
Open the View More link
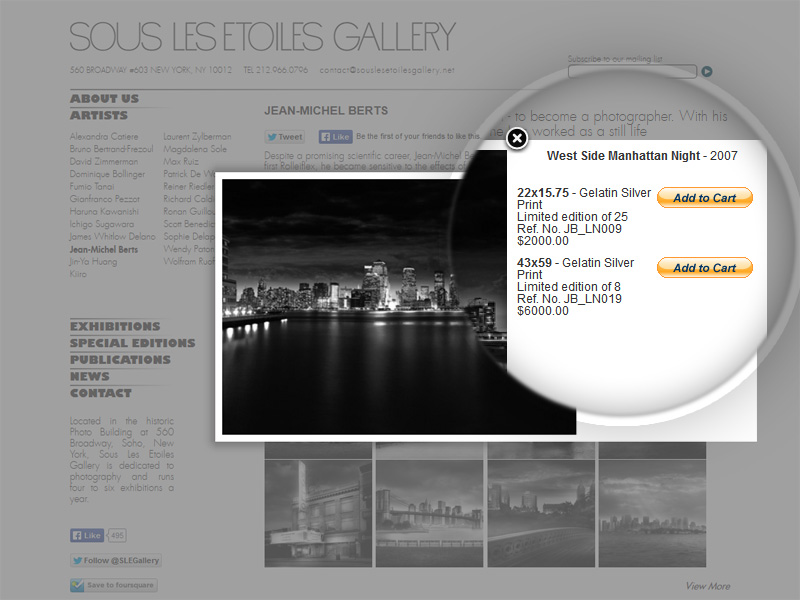tap(708, 586)
